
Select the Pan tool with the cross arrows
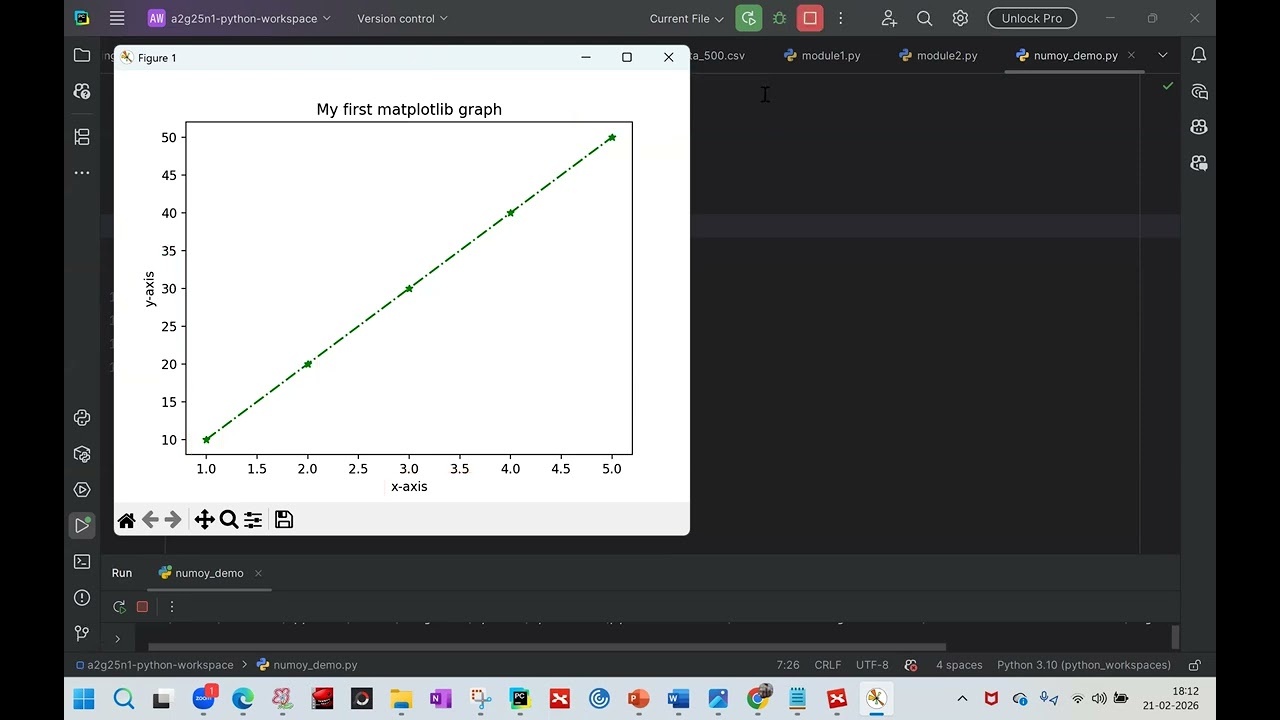point(204,519)
